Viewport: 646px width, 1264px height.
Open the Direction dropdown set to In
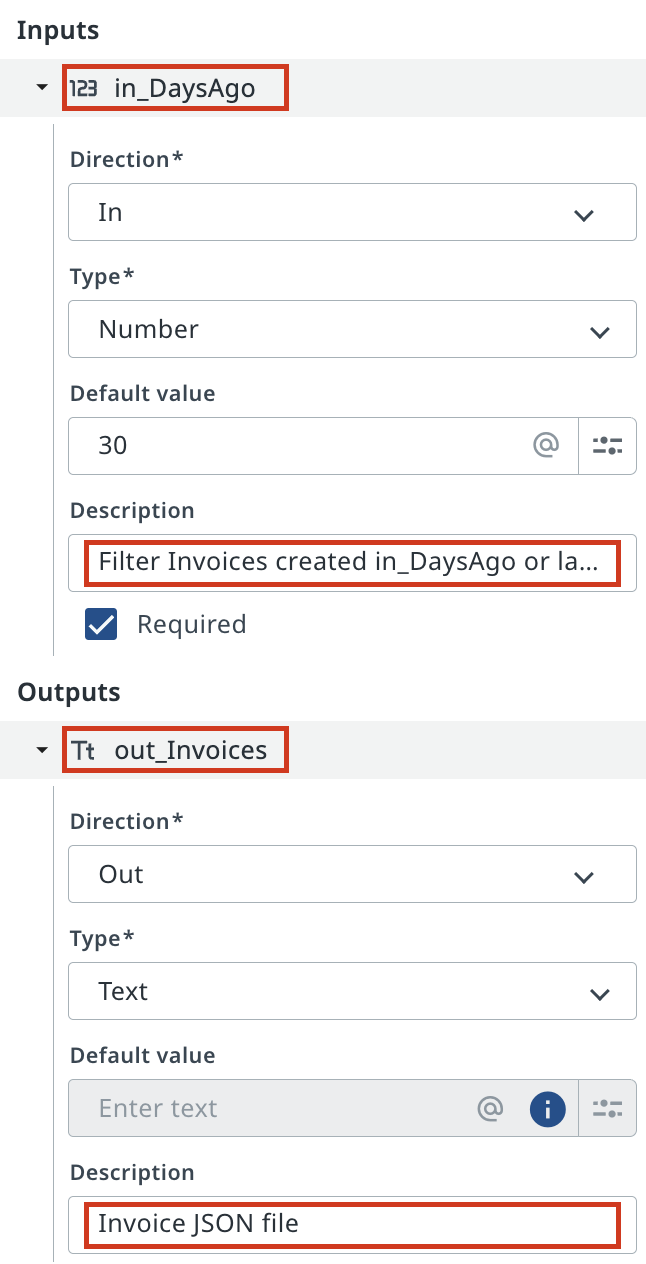tap(352, 212)
